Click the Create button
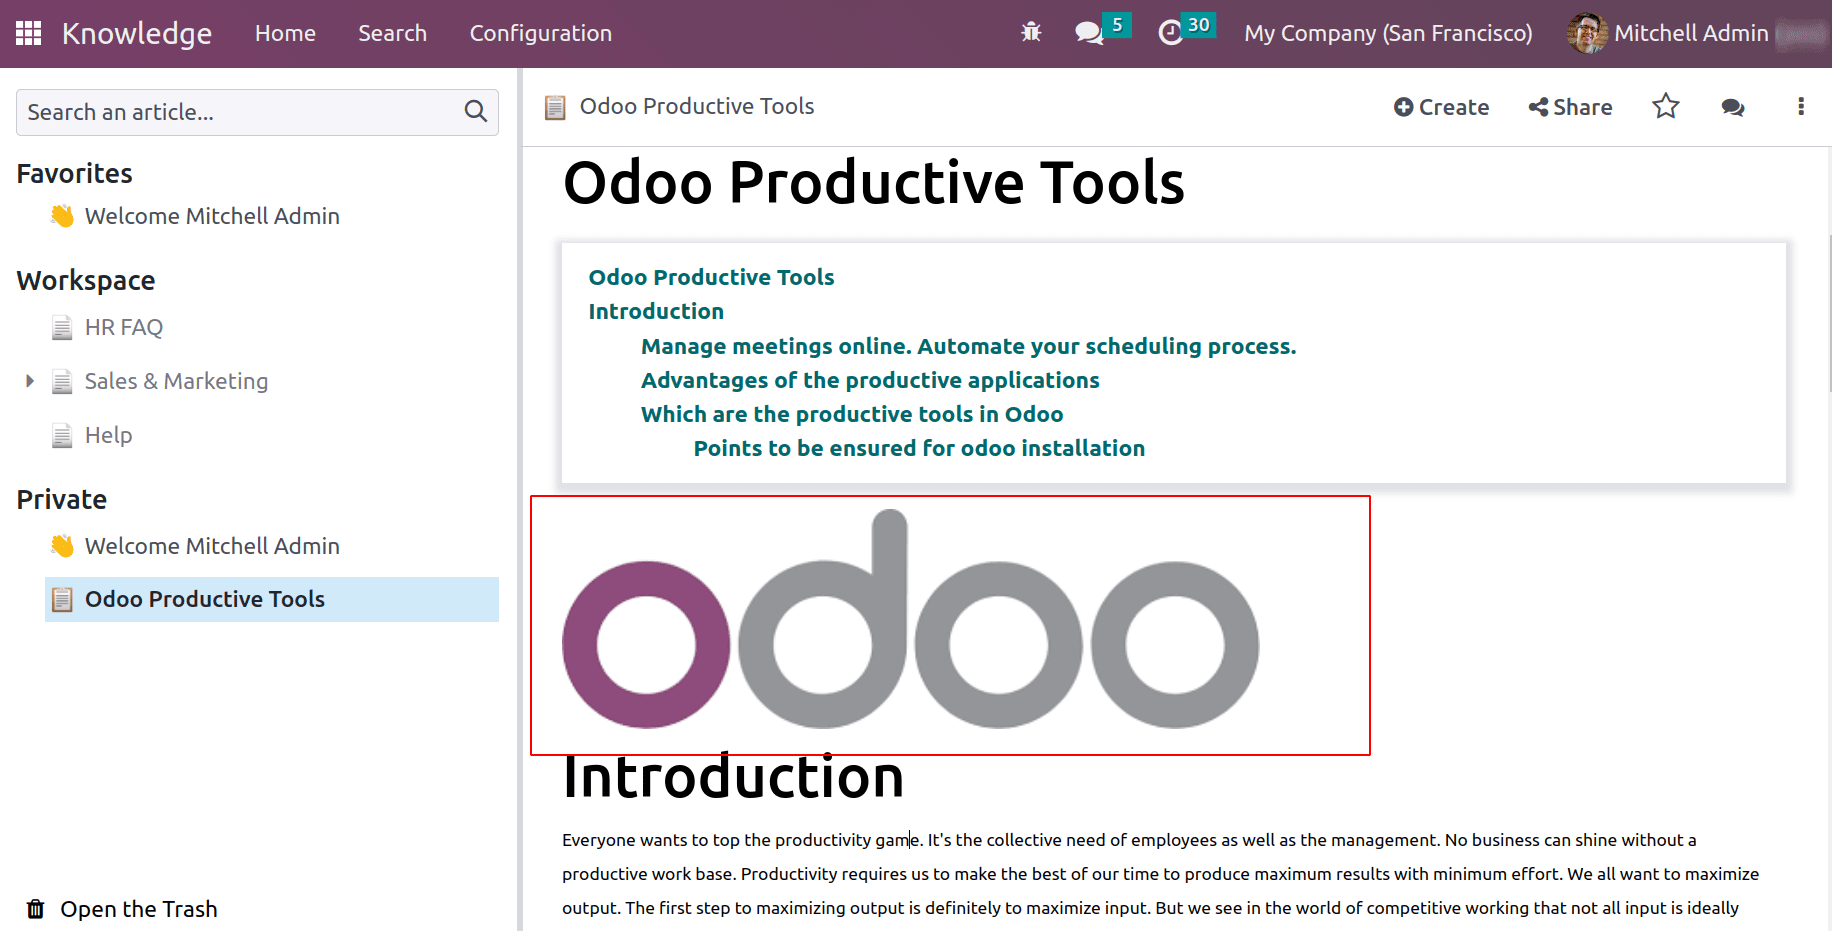 point(1441,107)
